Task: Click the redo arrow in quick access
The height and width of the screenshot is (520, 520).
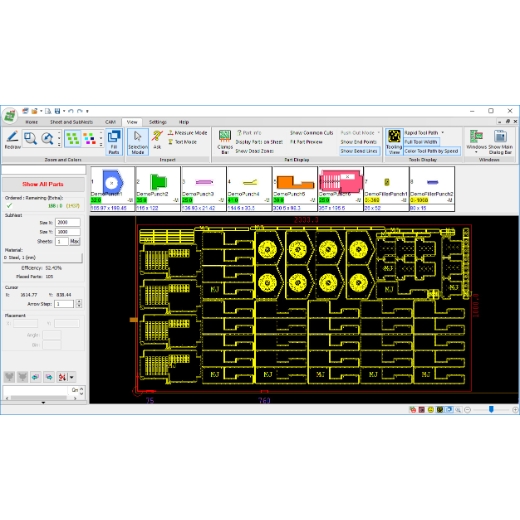Action: tap(80, 111)
